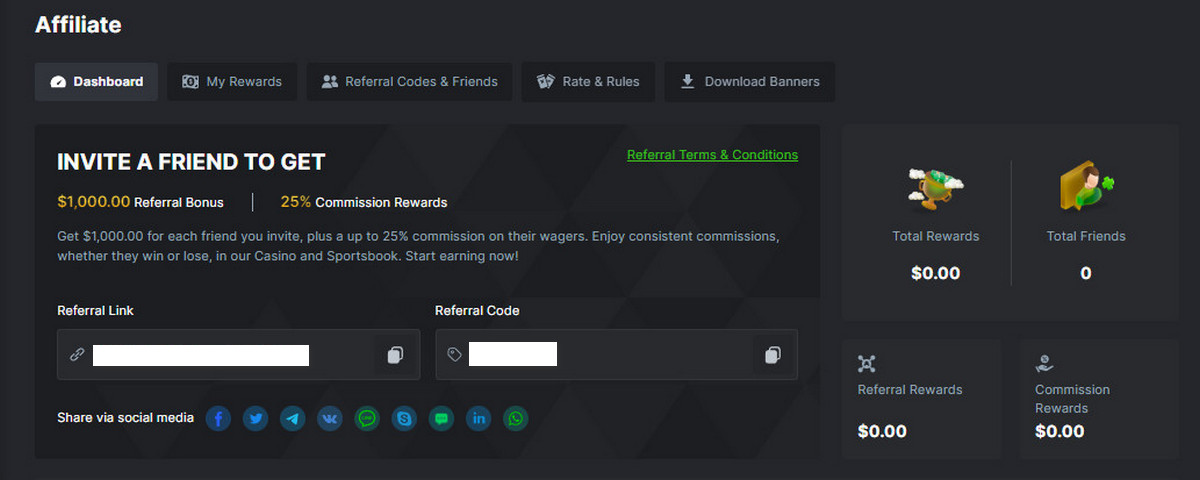Share referral via Telegram icon
The image size is (1200, 480).
pyautogui.click(x=293, y=418)
